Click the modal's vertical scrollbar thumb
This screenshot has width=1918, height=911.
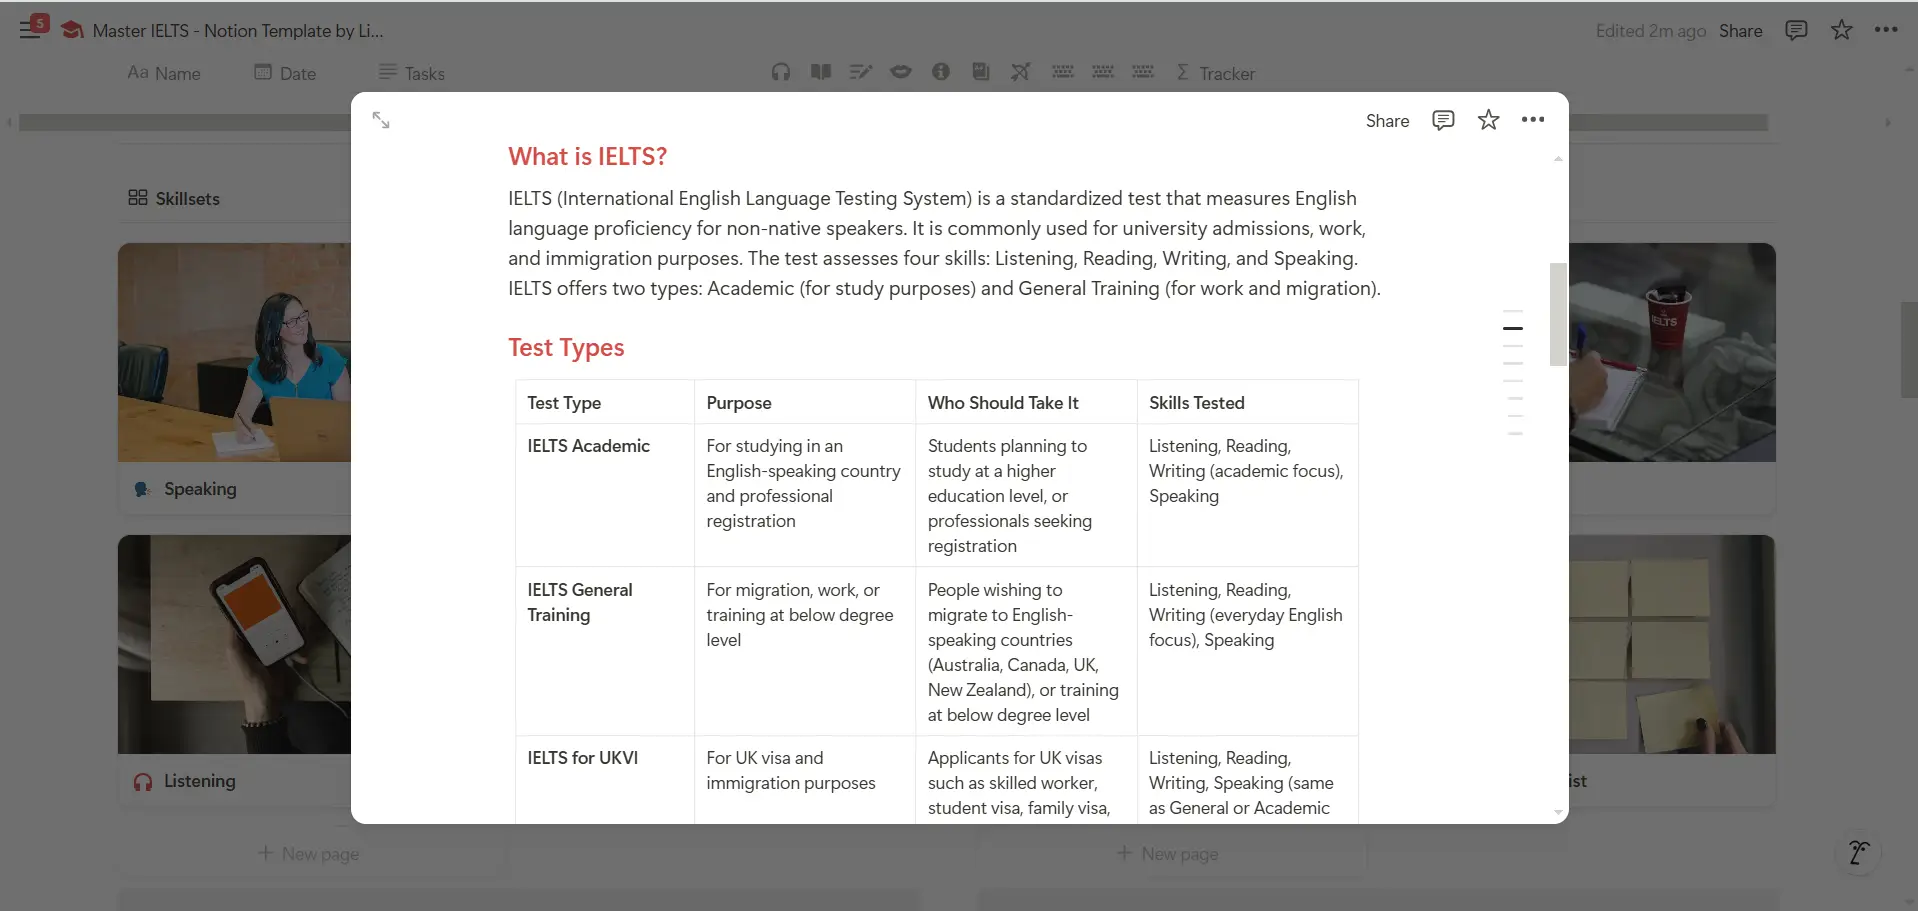point(1557,314)
